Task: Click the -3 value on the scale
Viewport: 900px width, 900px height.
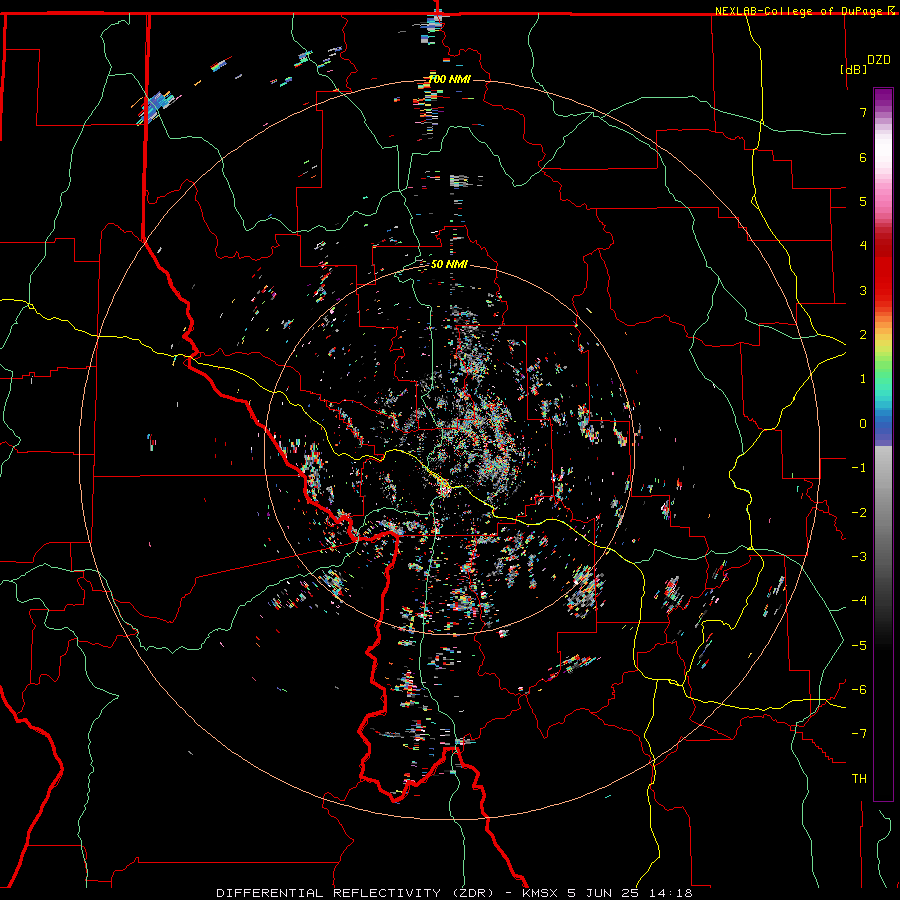Action: (859, 557)
